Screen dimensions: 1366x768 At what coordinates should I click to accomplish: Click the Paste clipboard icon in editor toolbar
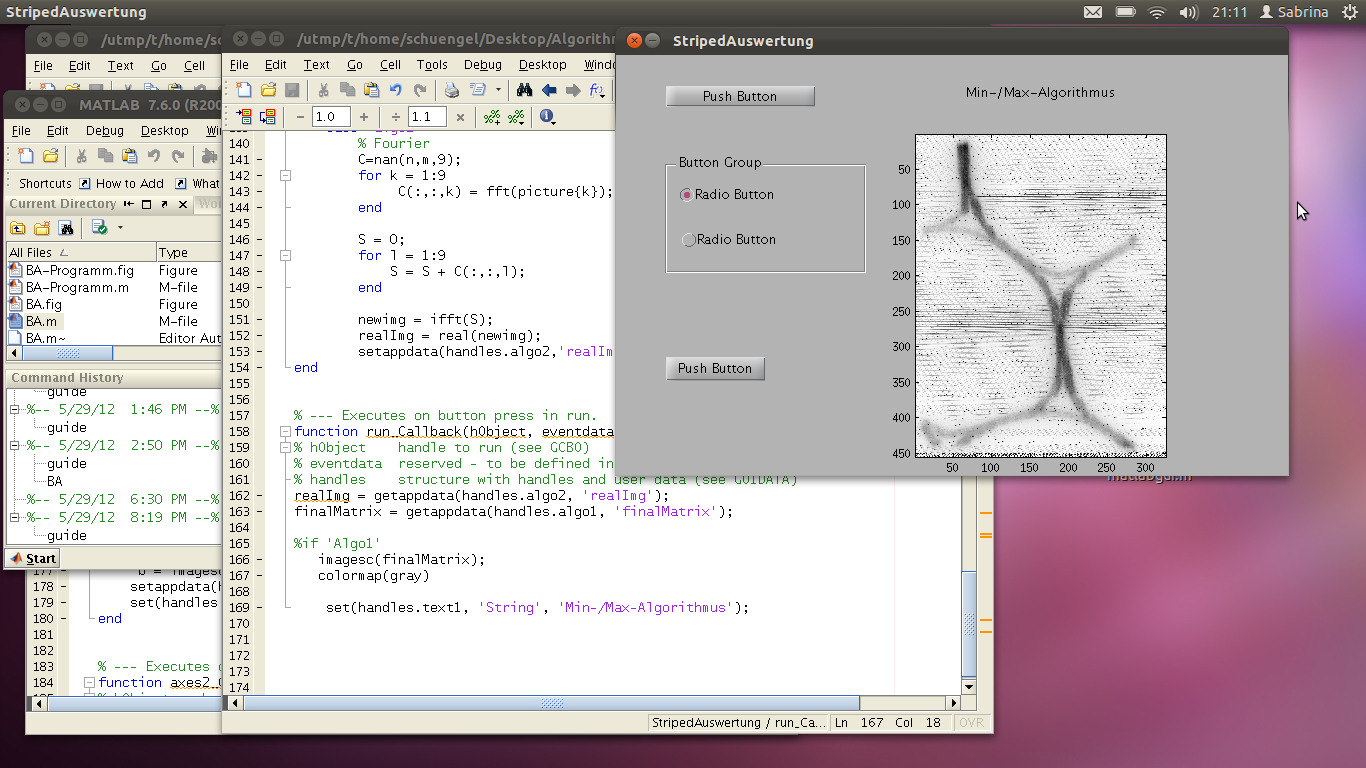[x=370, y=90]
